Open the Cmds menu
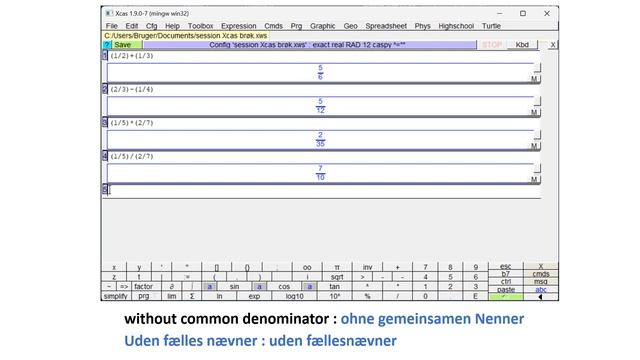Screen dimensions: 640x360 coord(273,26)
